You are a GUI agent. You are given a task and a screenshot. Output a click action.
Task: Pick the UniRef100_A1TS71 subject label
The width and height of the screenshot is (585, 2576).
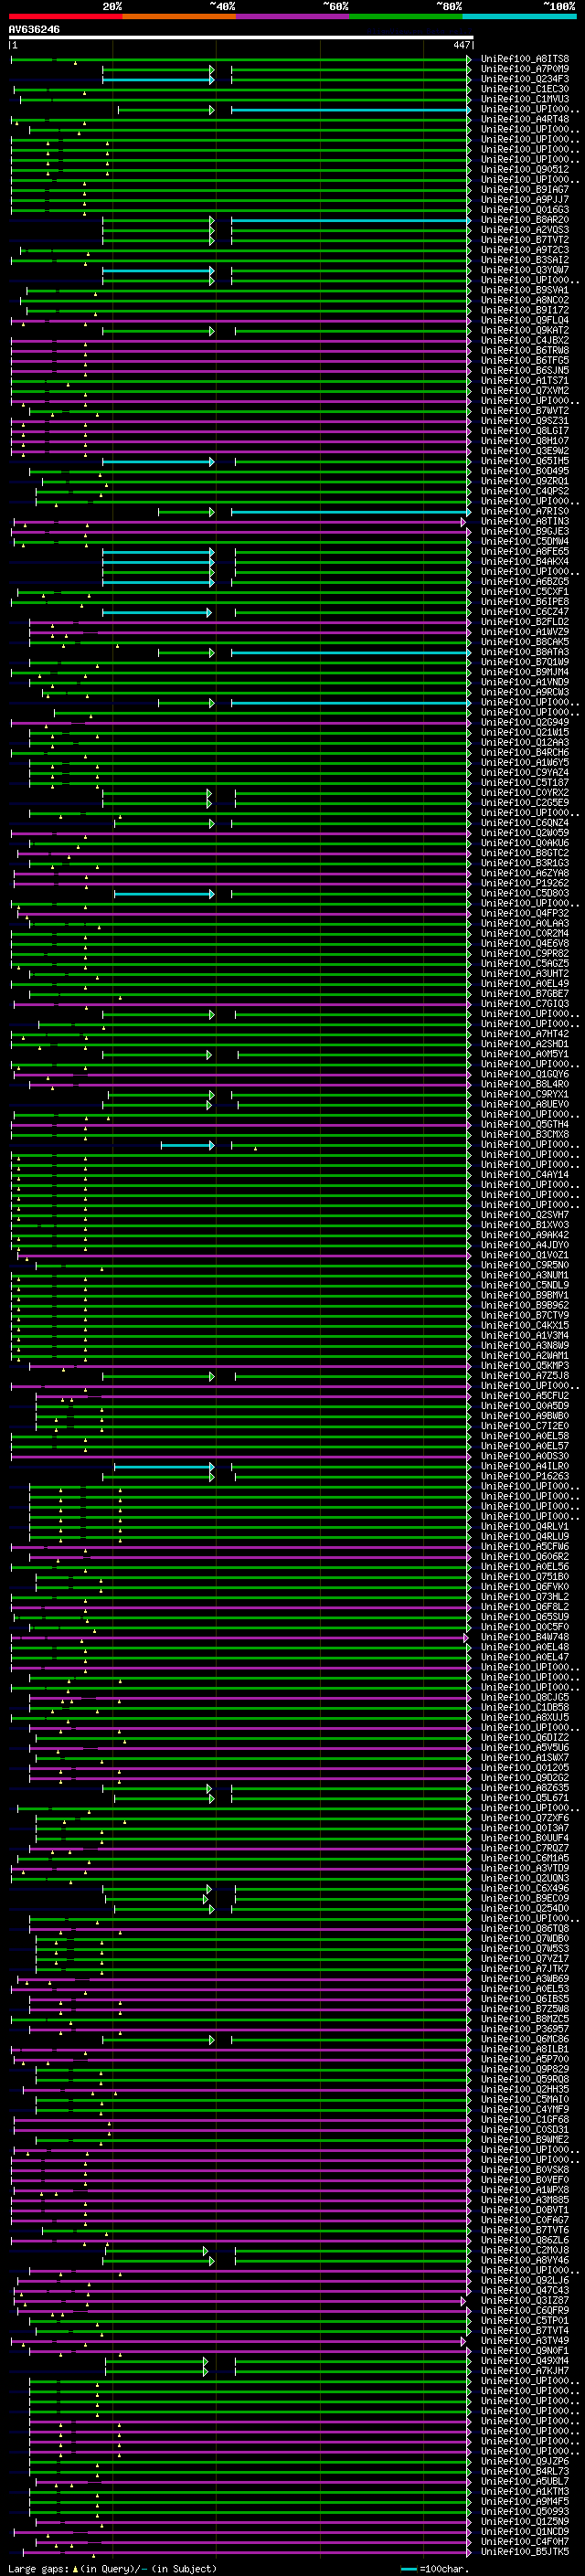(525, 380)
